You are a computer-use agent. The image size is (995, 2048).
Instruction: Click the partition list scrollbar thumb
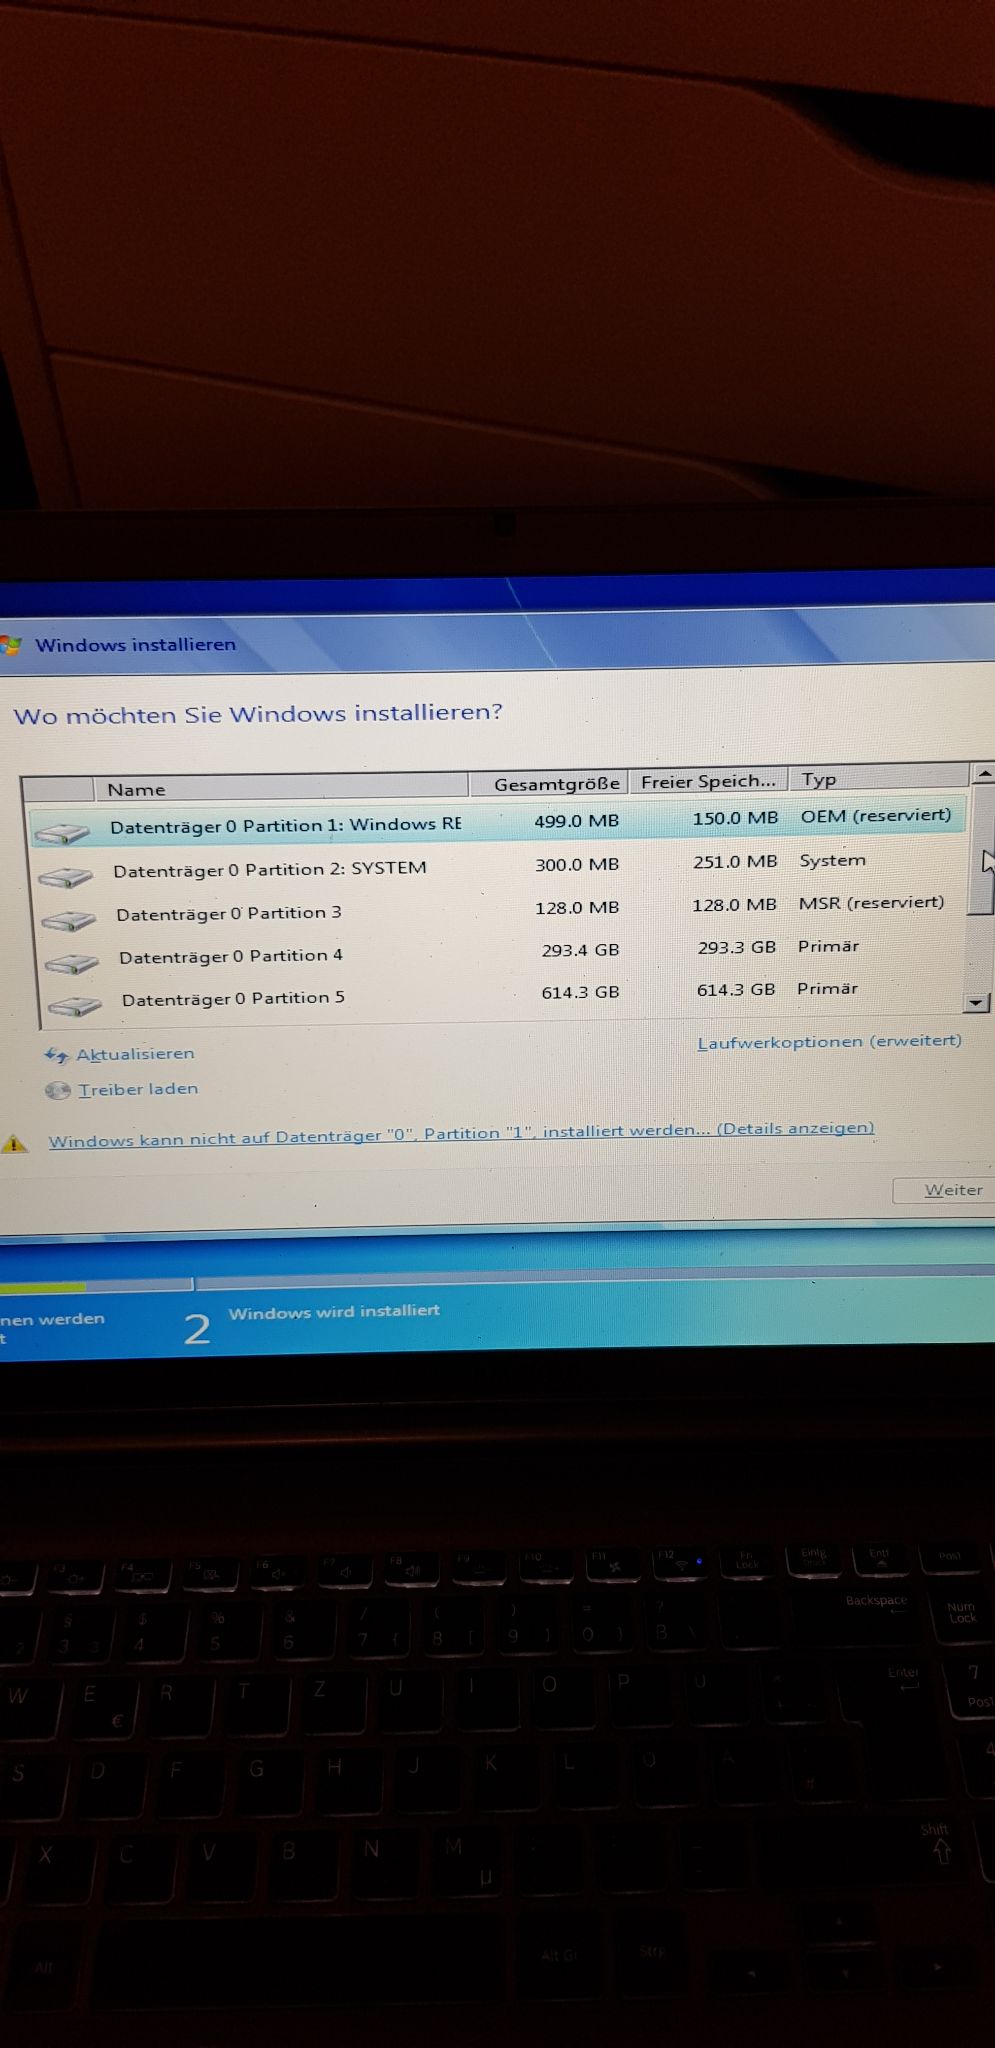coord(982,850)
